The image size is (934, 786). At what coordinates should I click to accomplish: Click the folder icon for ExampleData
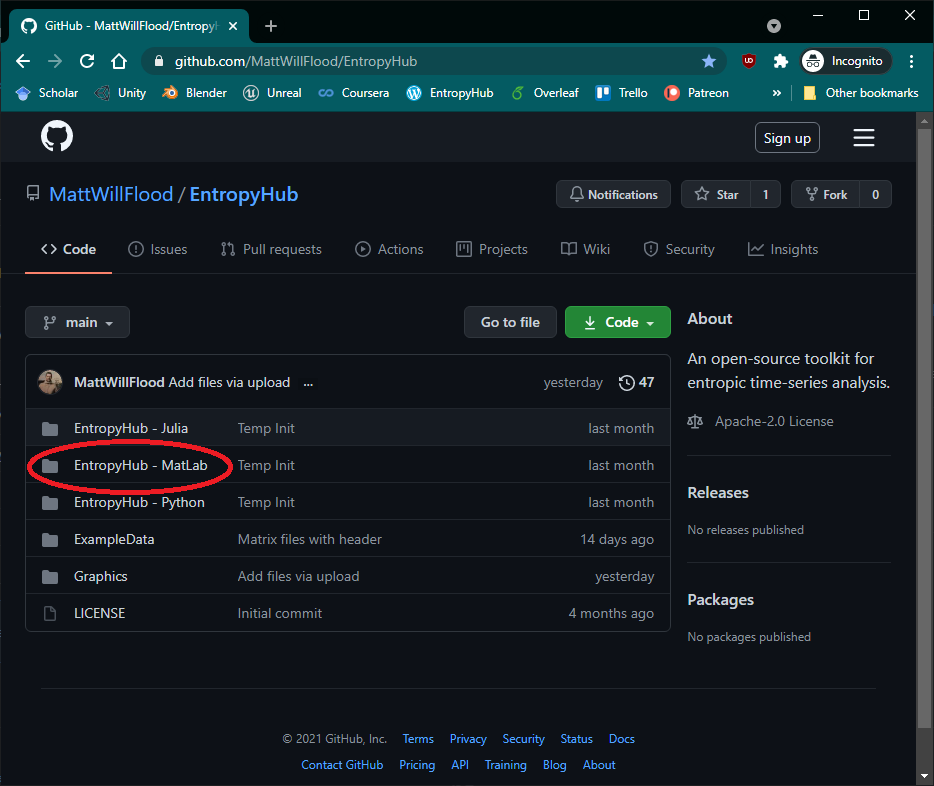tap(50, 540)
